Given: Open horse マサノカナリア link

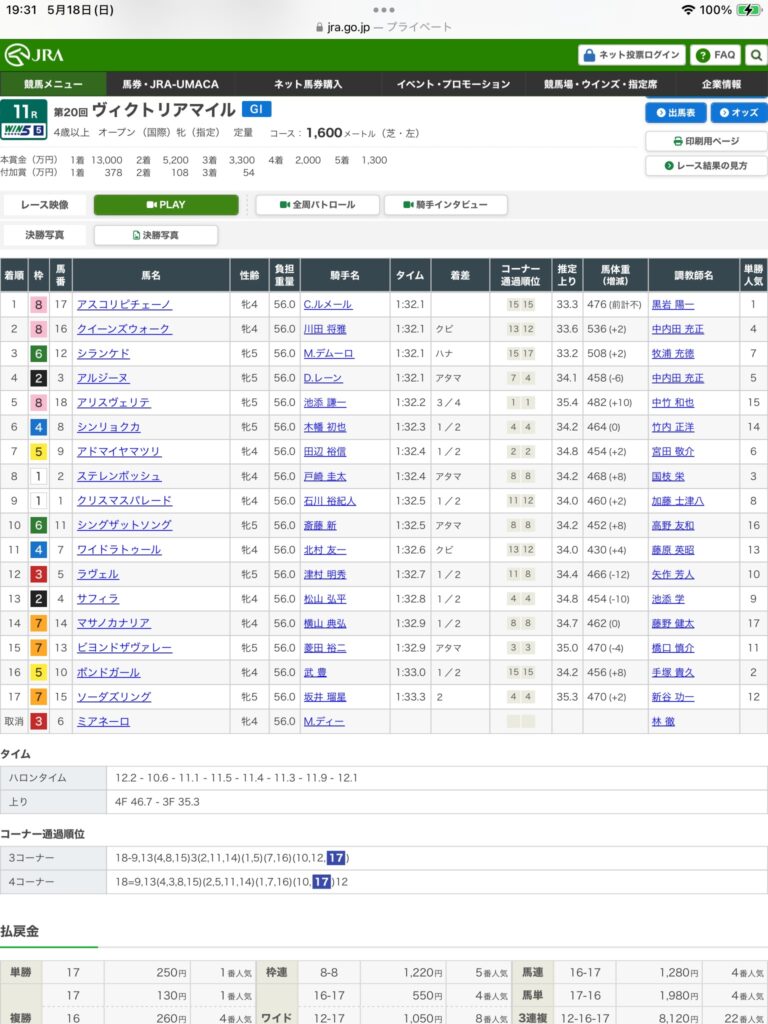Looking at the screenshot, I should click(x=114, y=623).
